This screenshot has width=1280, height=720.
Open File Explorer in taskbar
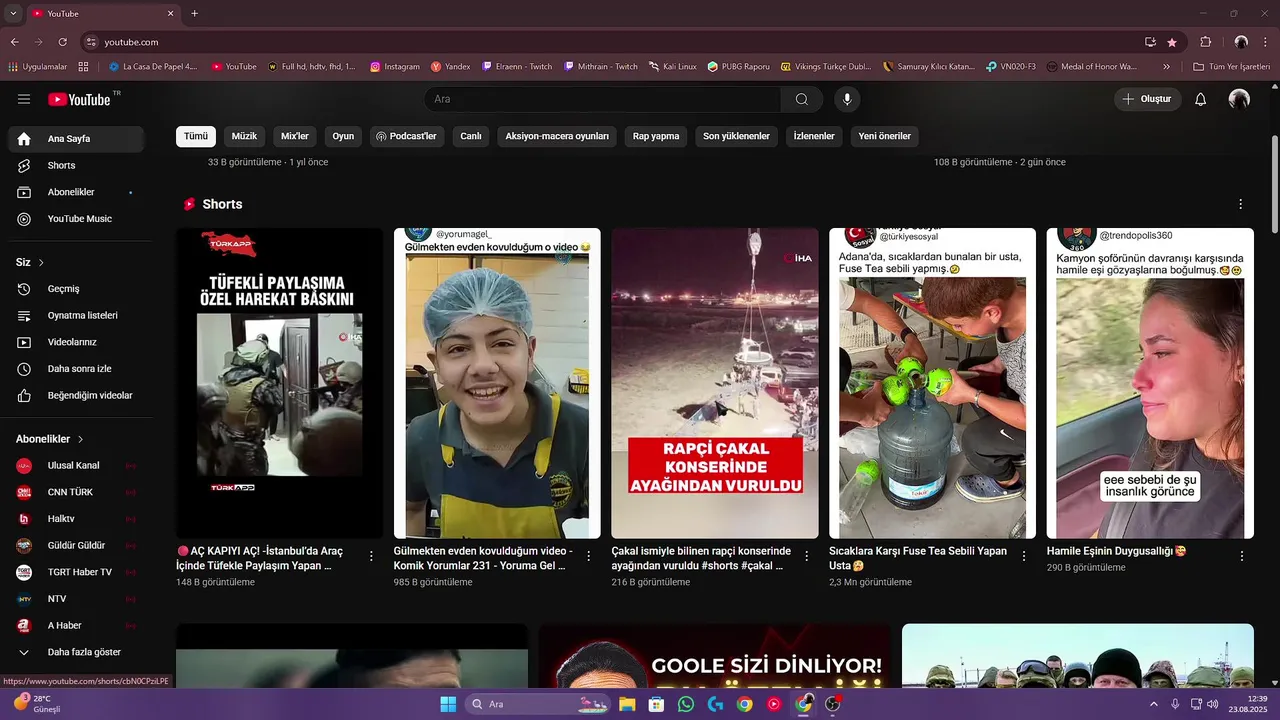tap(627, 704)
